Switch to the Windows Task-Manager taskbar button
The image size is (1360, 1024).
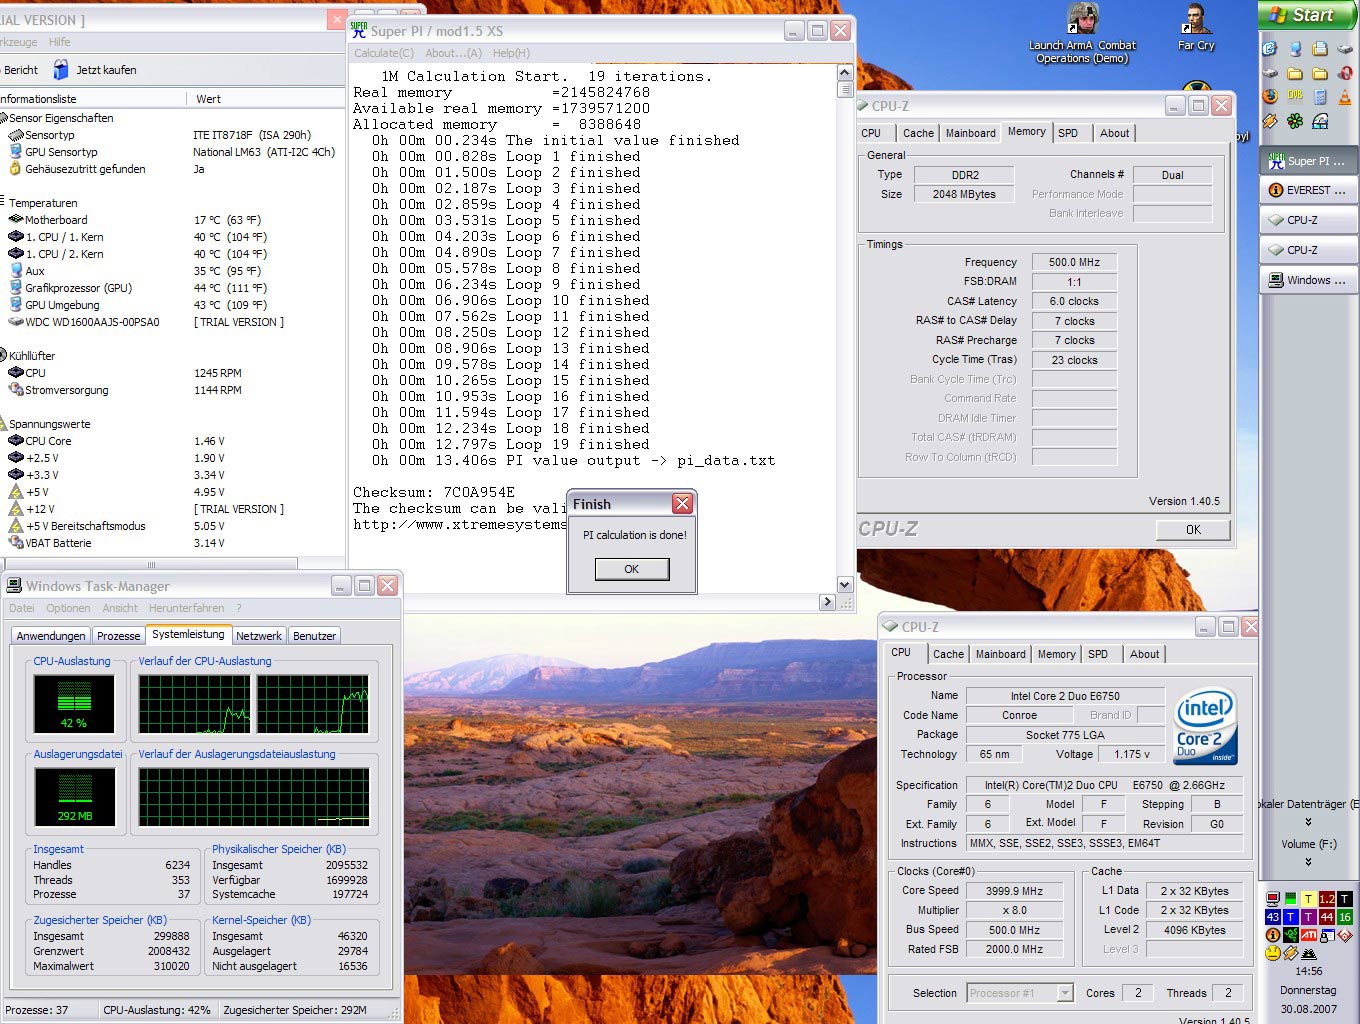[x=1308, y=280]
